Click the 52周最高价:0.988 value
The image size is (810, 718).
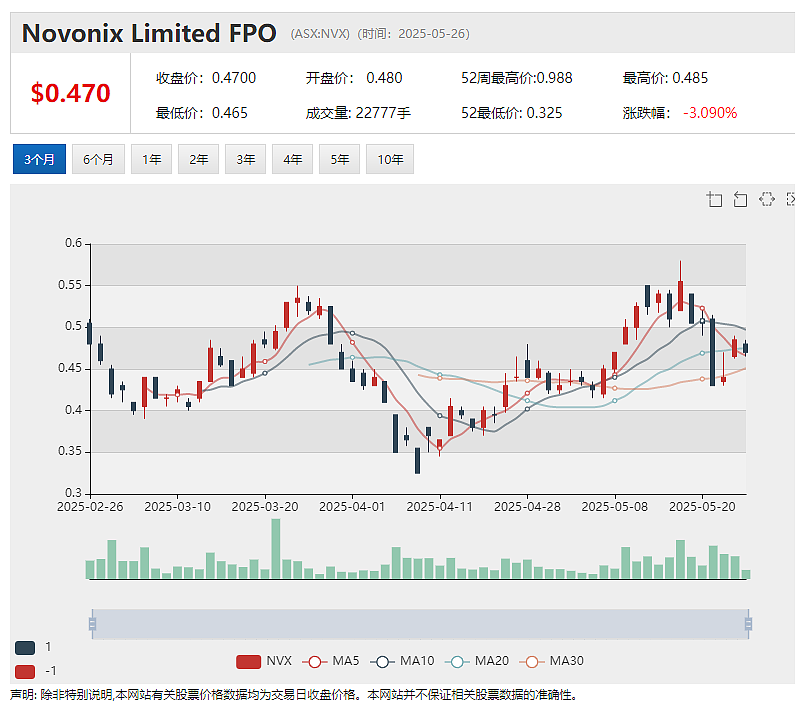pyautogui.click(x=517, y=78)
